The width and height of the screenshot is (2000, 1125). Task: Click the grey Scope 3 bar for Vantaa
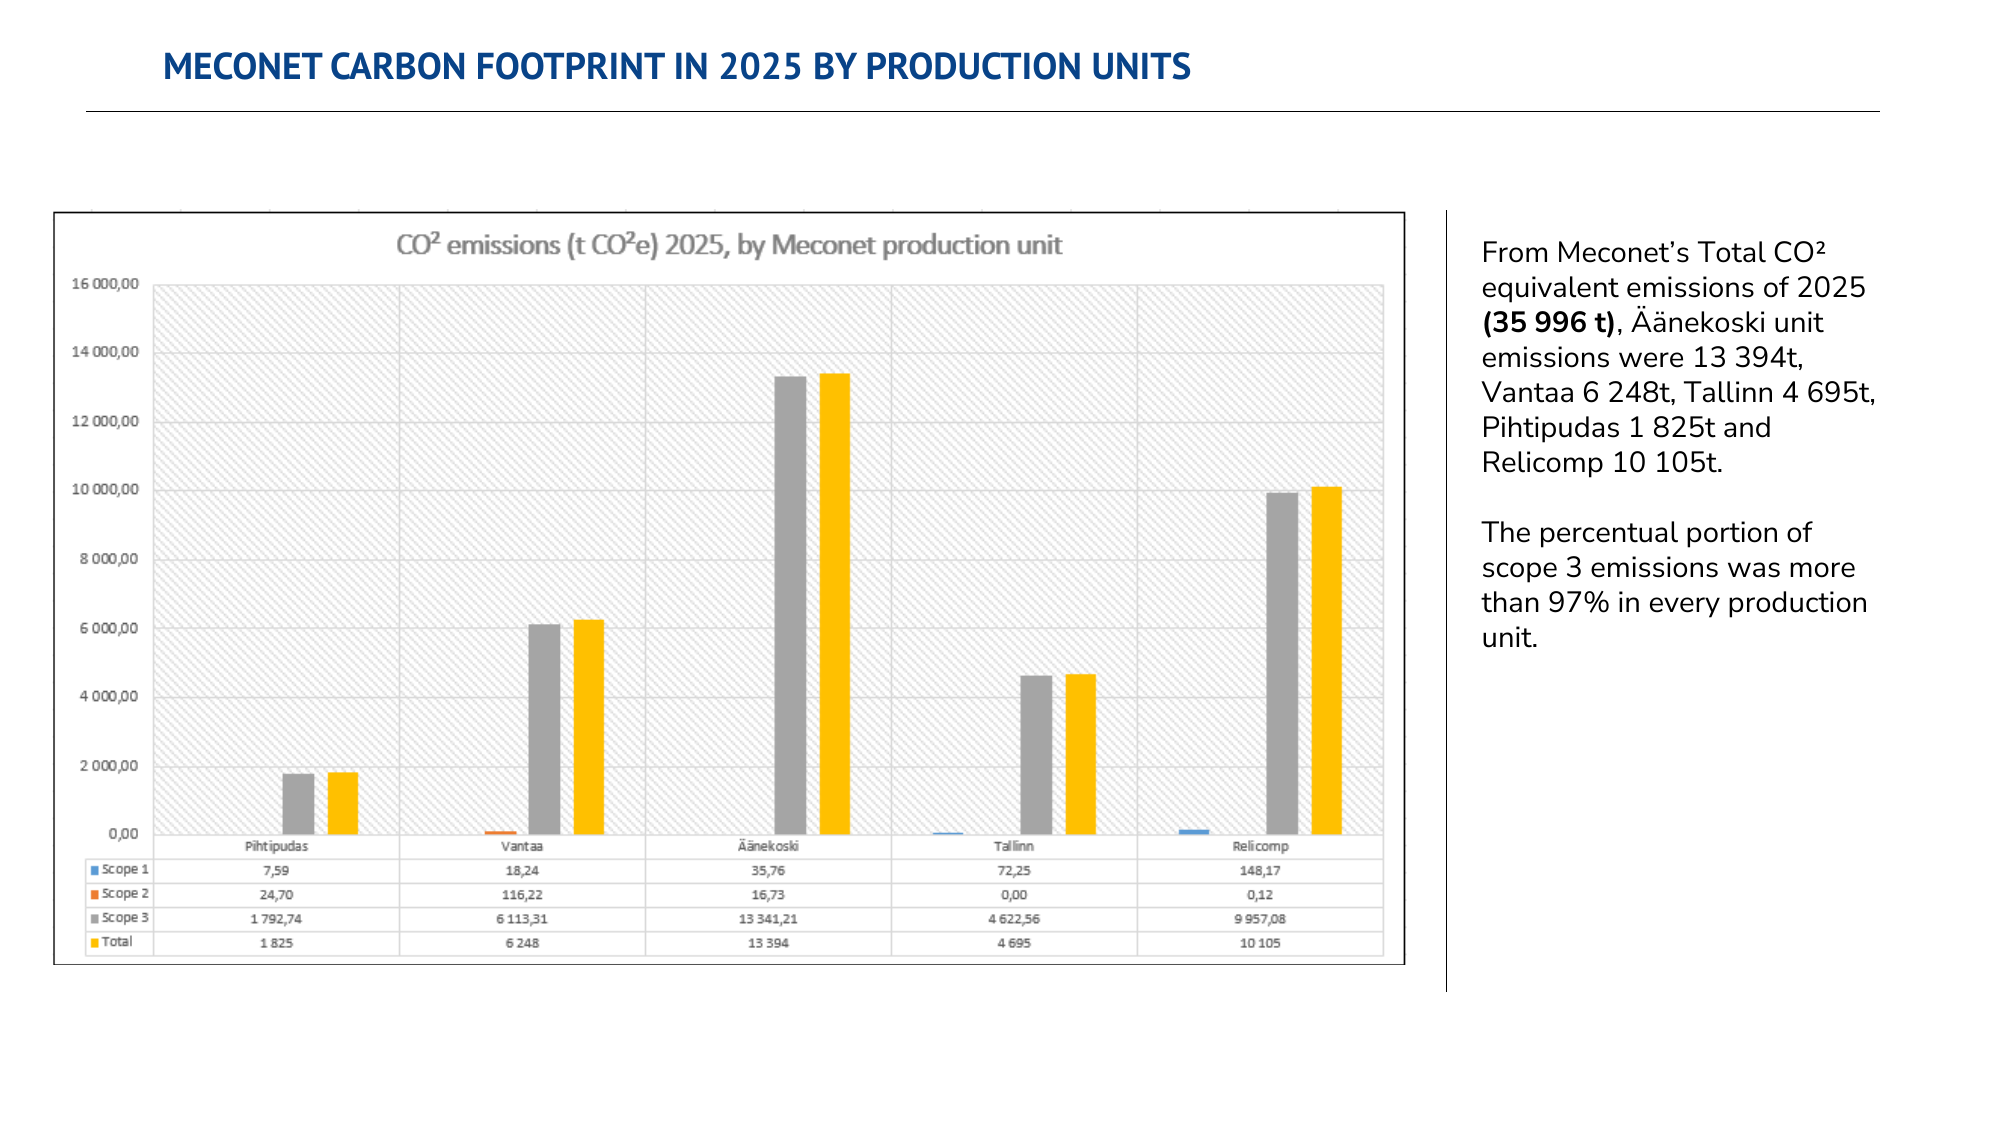pyautogui.click(x=544, y=729)
